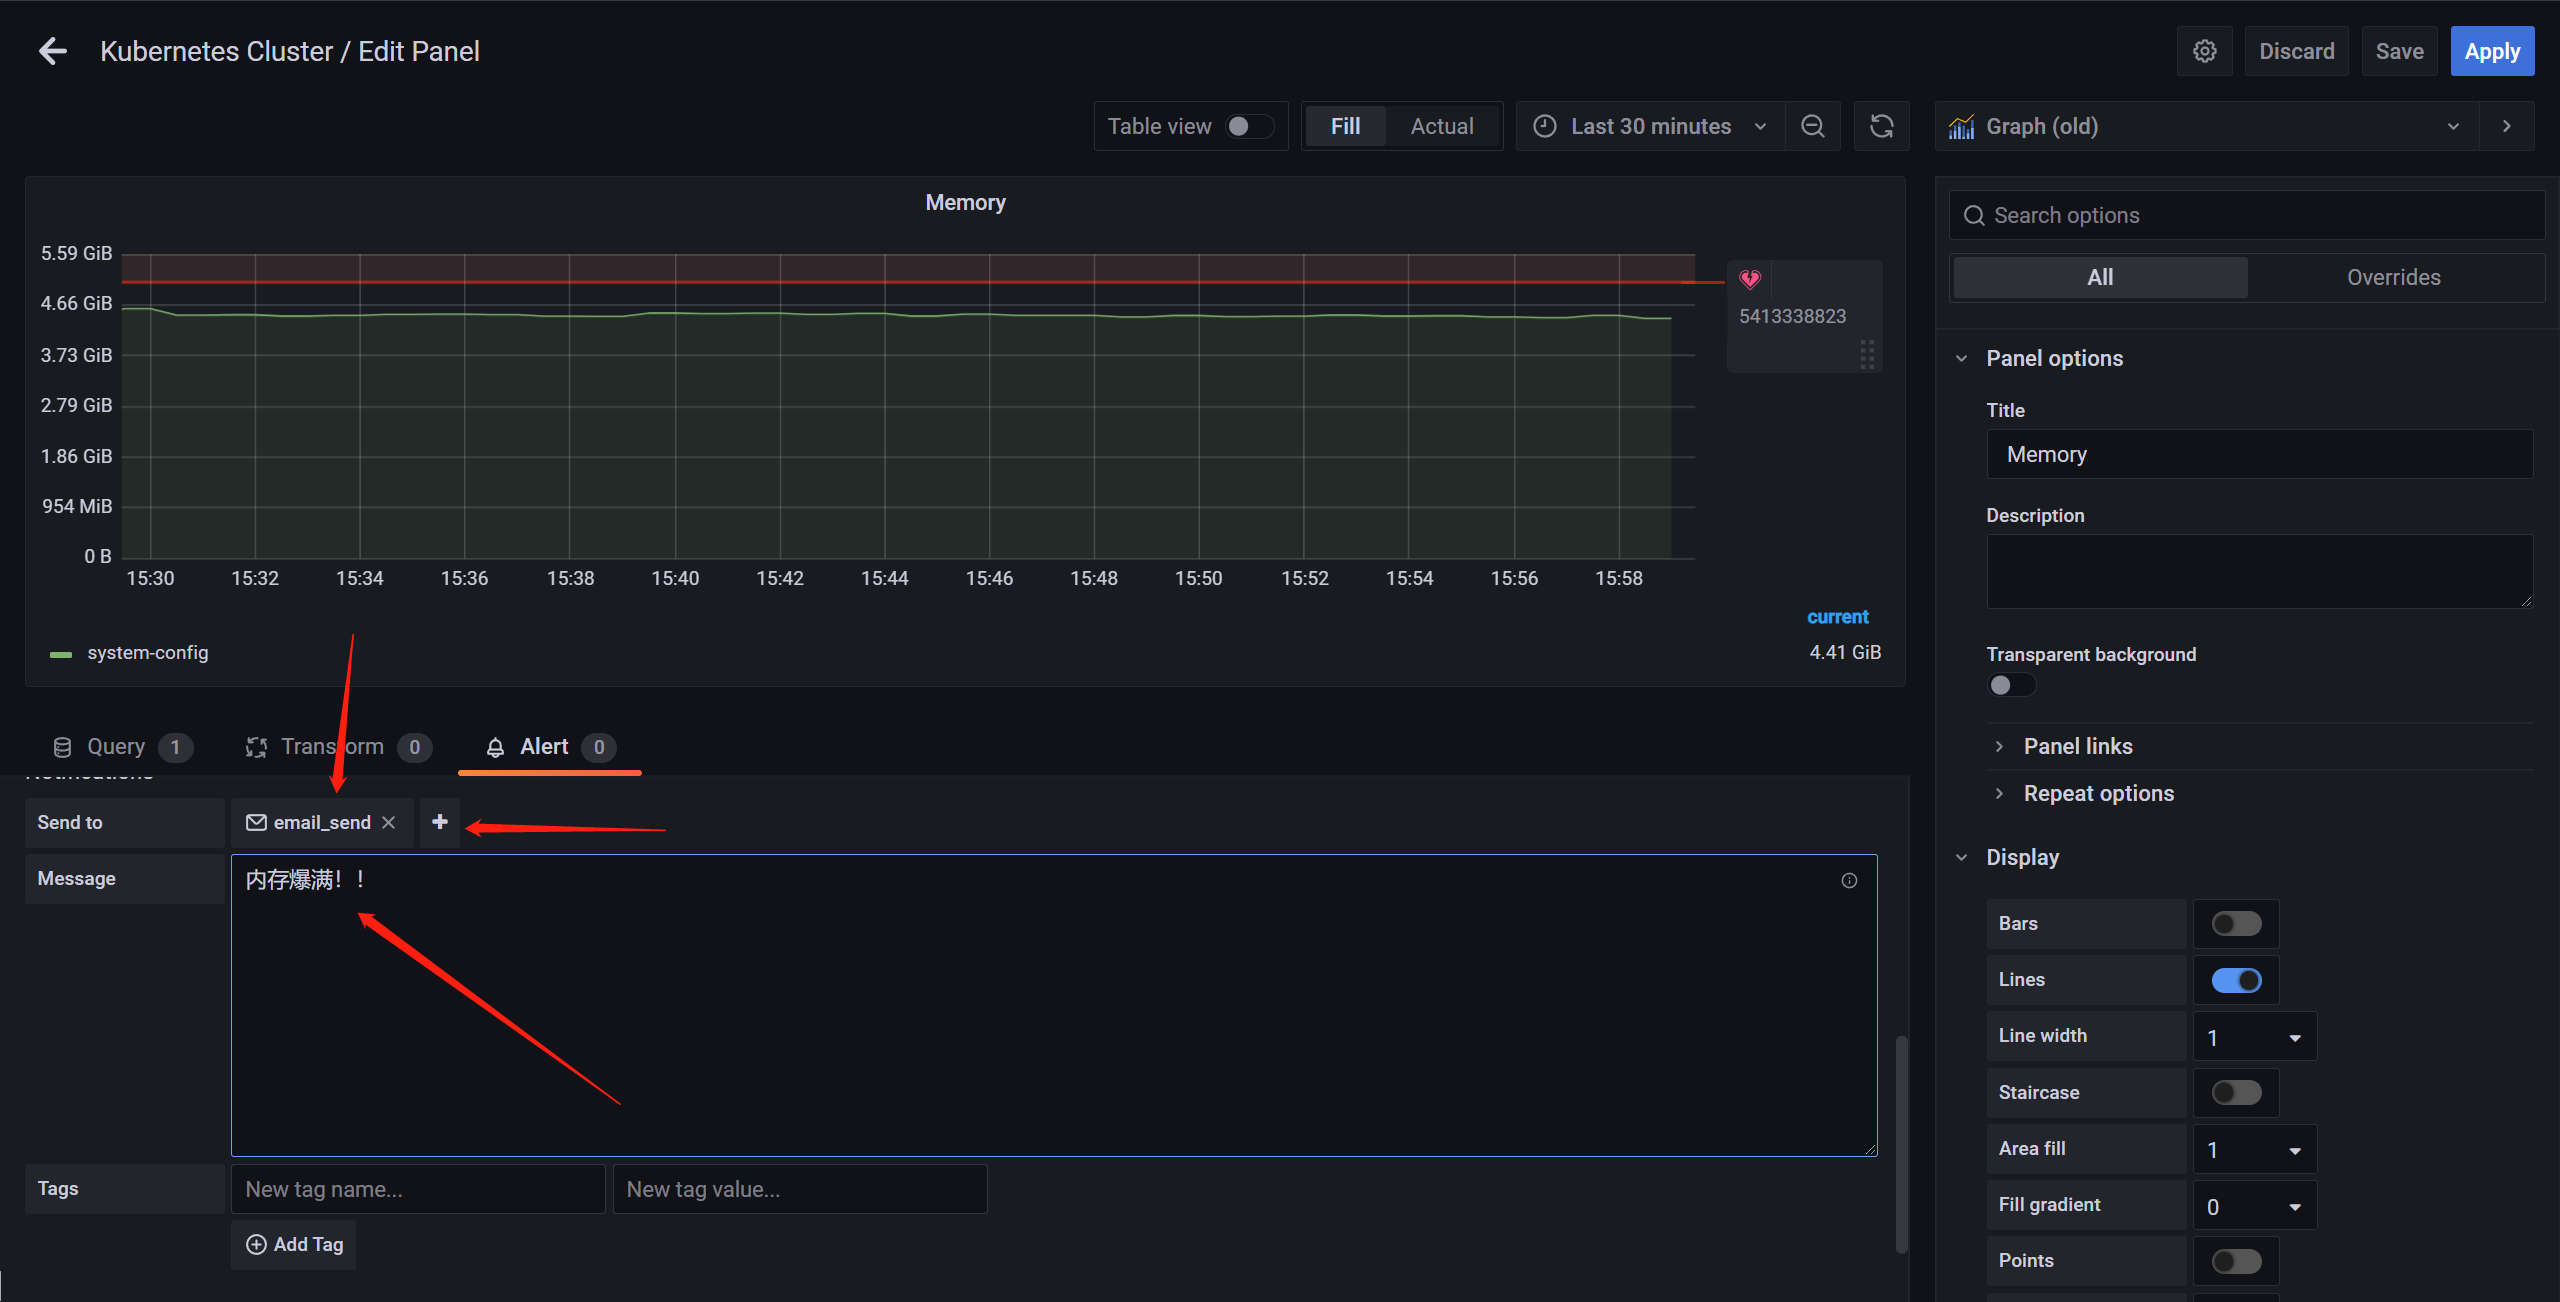Collapse options pane with right chevron
Screen dimensions: 2560x1302
2506,126
